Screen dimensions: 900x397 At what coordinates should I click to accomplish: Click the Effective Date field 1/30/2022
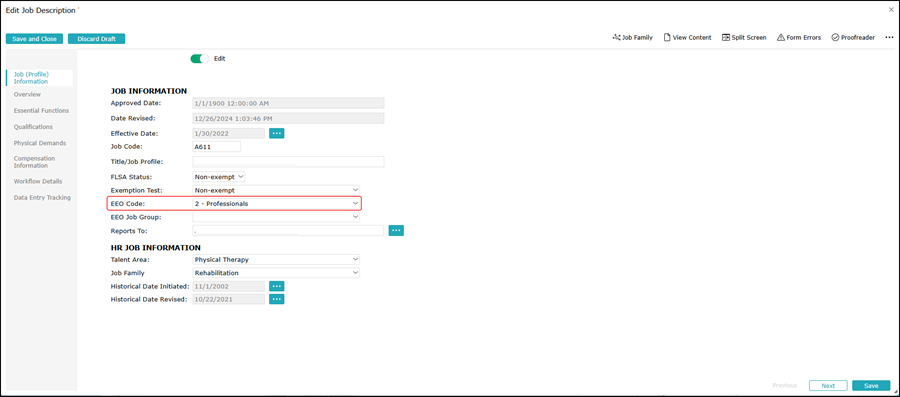click(228, 133)
